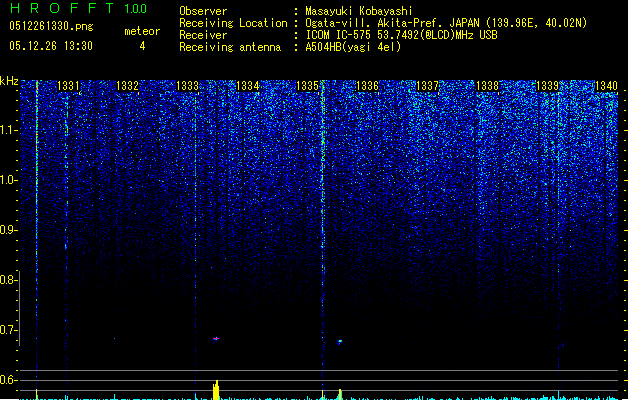Image resolution: width=629 pixels, height=400 pixels.
Task: Click the 1334 time marker
Action: [248, 86]
